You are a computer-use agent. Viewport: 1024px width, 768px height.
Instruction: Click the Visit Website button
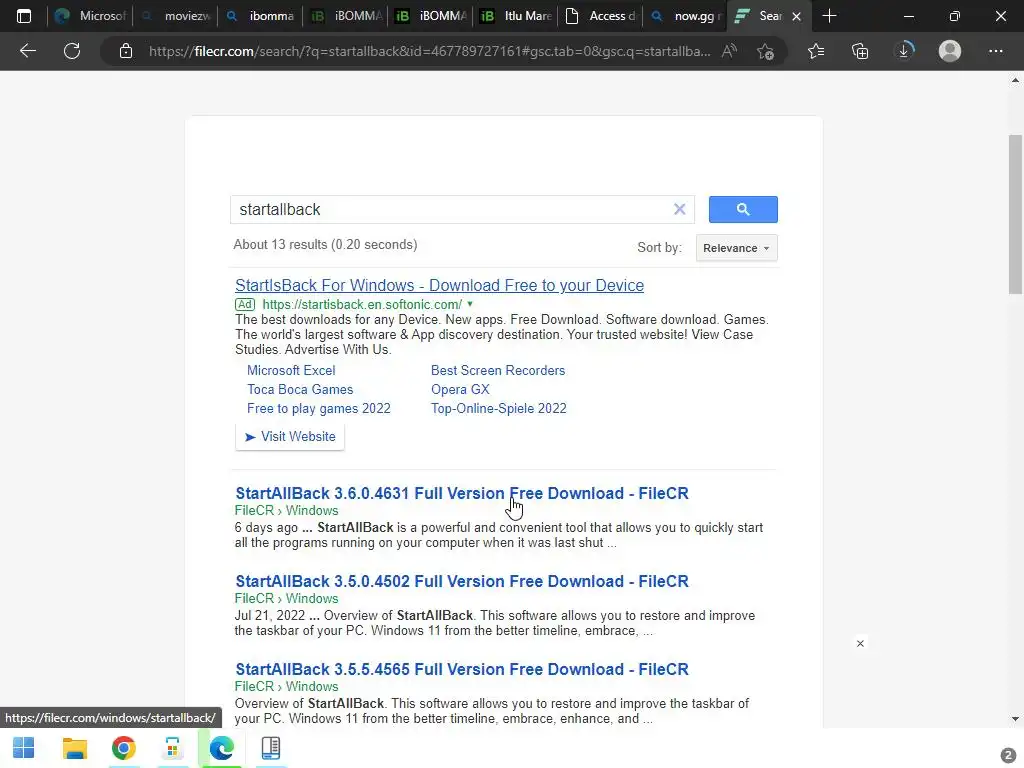pos(290,436)
